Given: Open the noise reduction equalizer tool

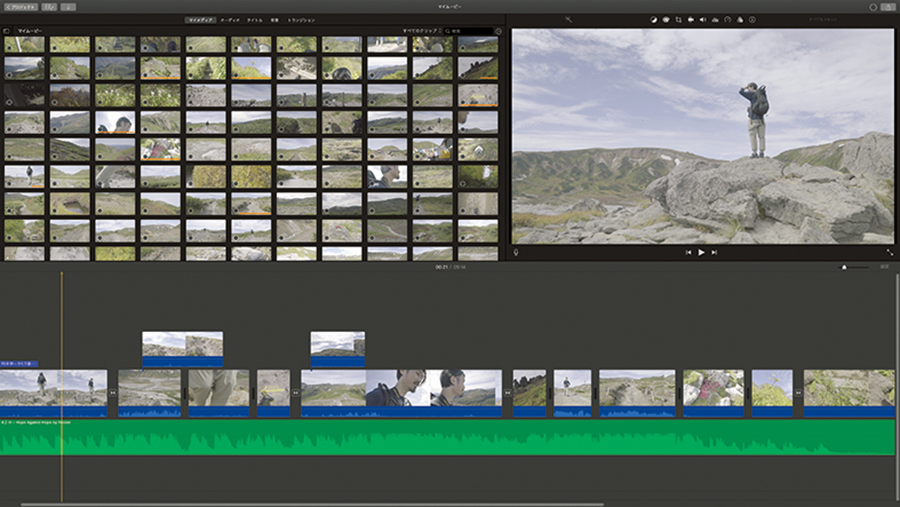Looking at the screenshot, I should [714, 19].
